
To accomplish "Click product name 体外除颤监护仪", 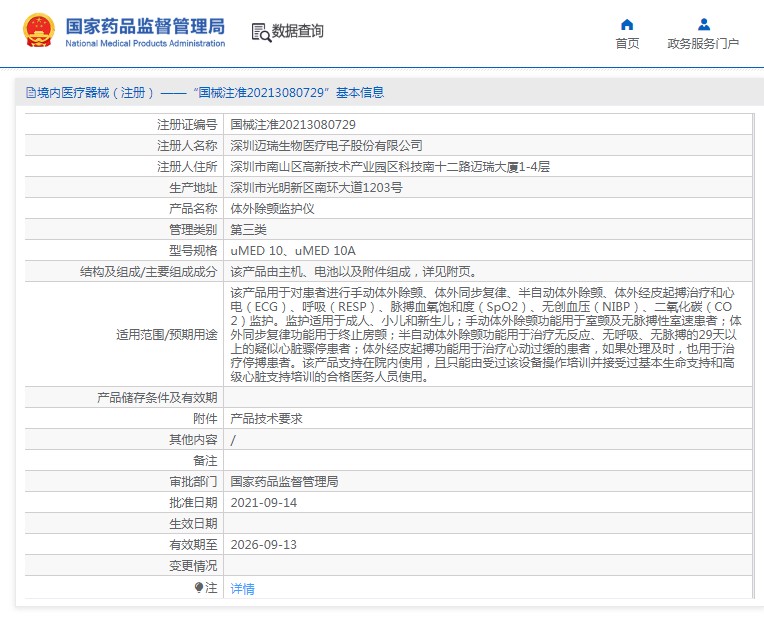I will 272,209.
